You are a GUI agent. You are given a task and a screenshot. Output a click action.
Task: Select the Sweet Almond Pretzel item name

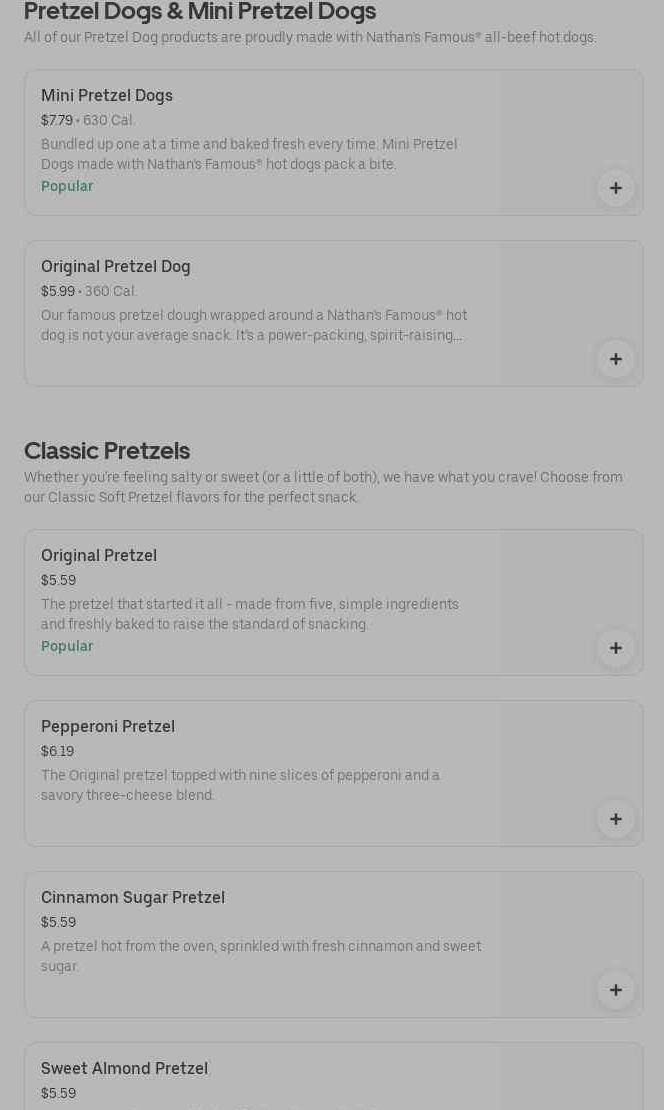coord(125,1069)
